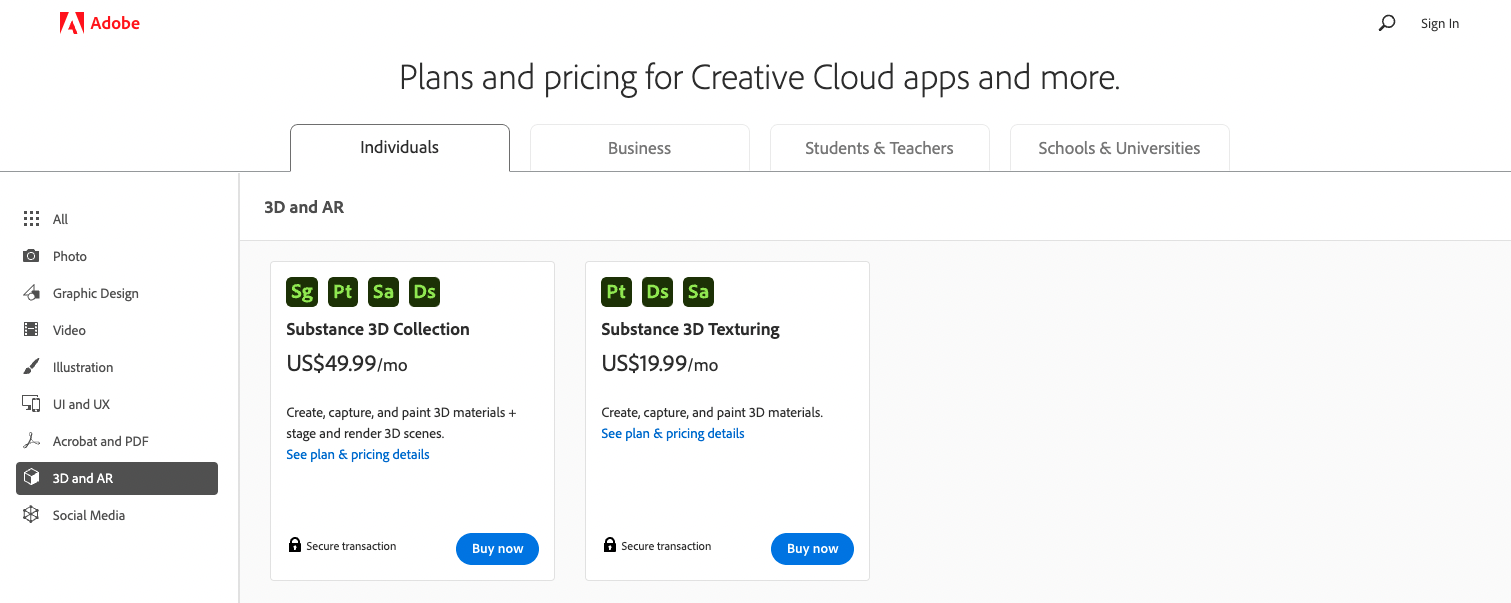Choose Video category label
Image resolution: width=1511 pixels, height=603 pixels.
[x=69, y=330]
